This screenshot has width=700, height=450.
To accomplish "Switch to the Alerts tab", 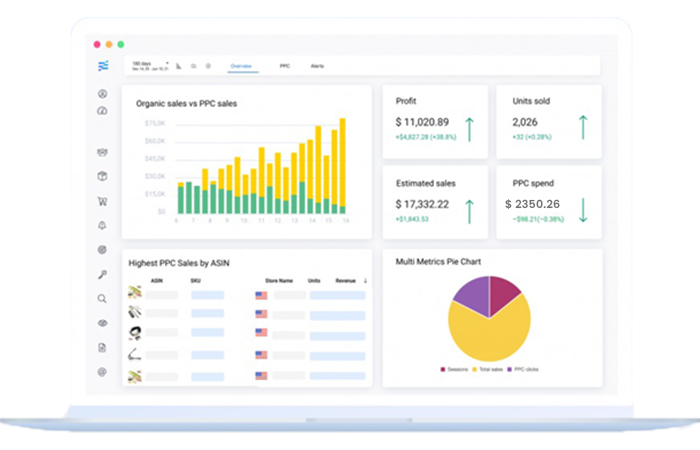I will click(x=317, y=66).
